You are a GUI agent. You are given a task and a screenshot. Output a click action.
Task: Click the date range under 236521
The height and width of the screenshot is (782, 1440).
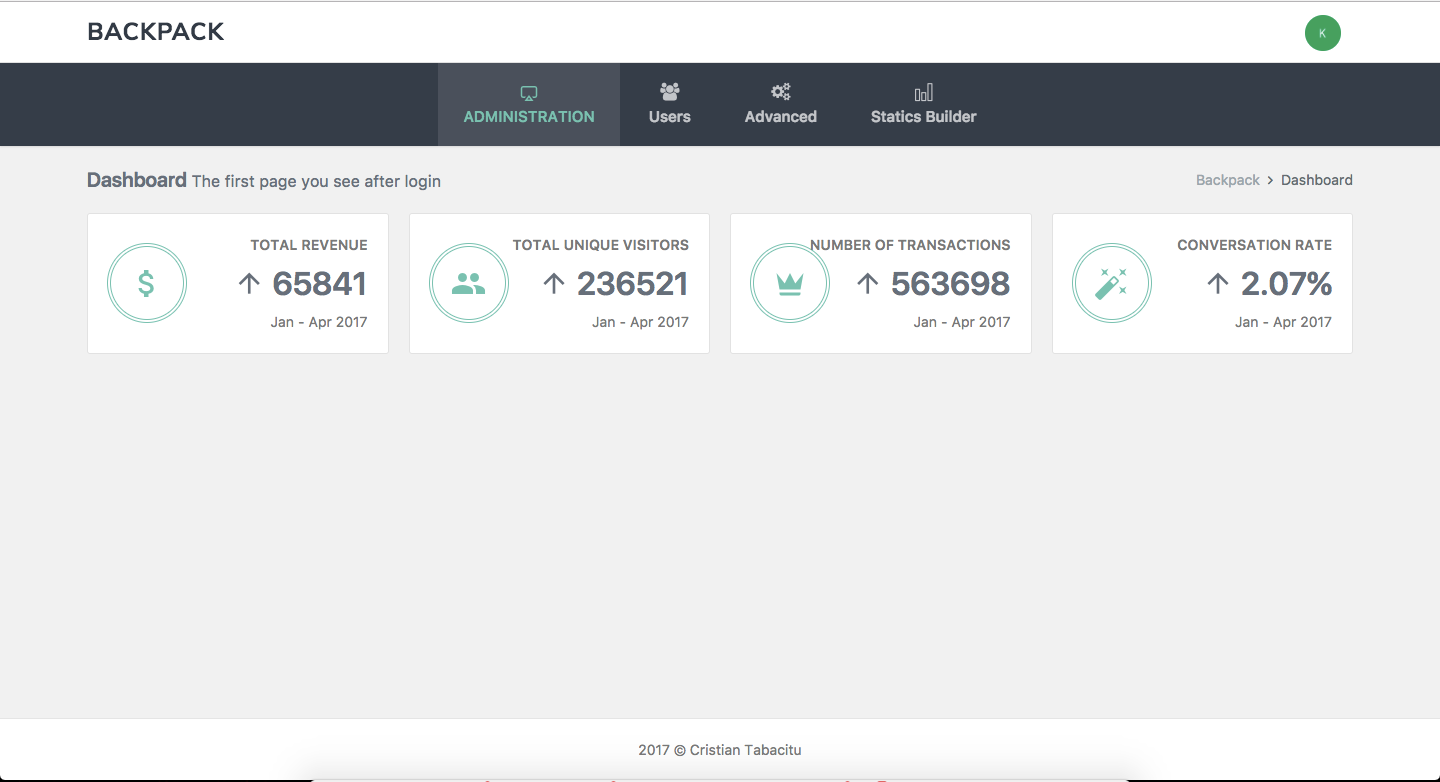pos(640,322)
